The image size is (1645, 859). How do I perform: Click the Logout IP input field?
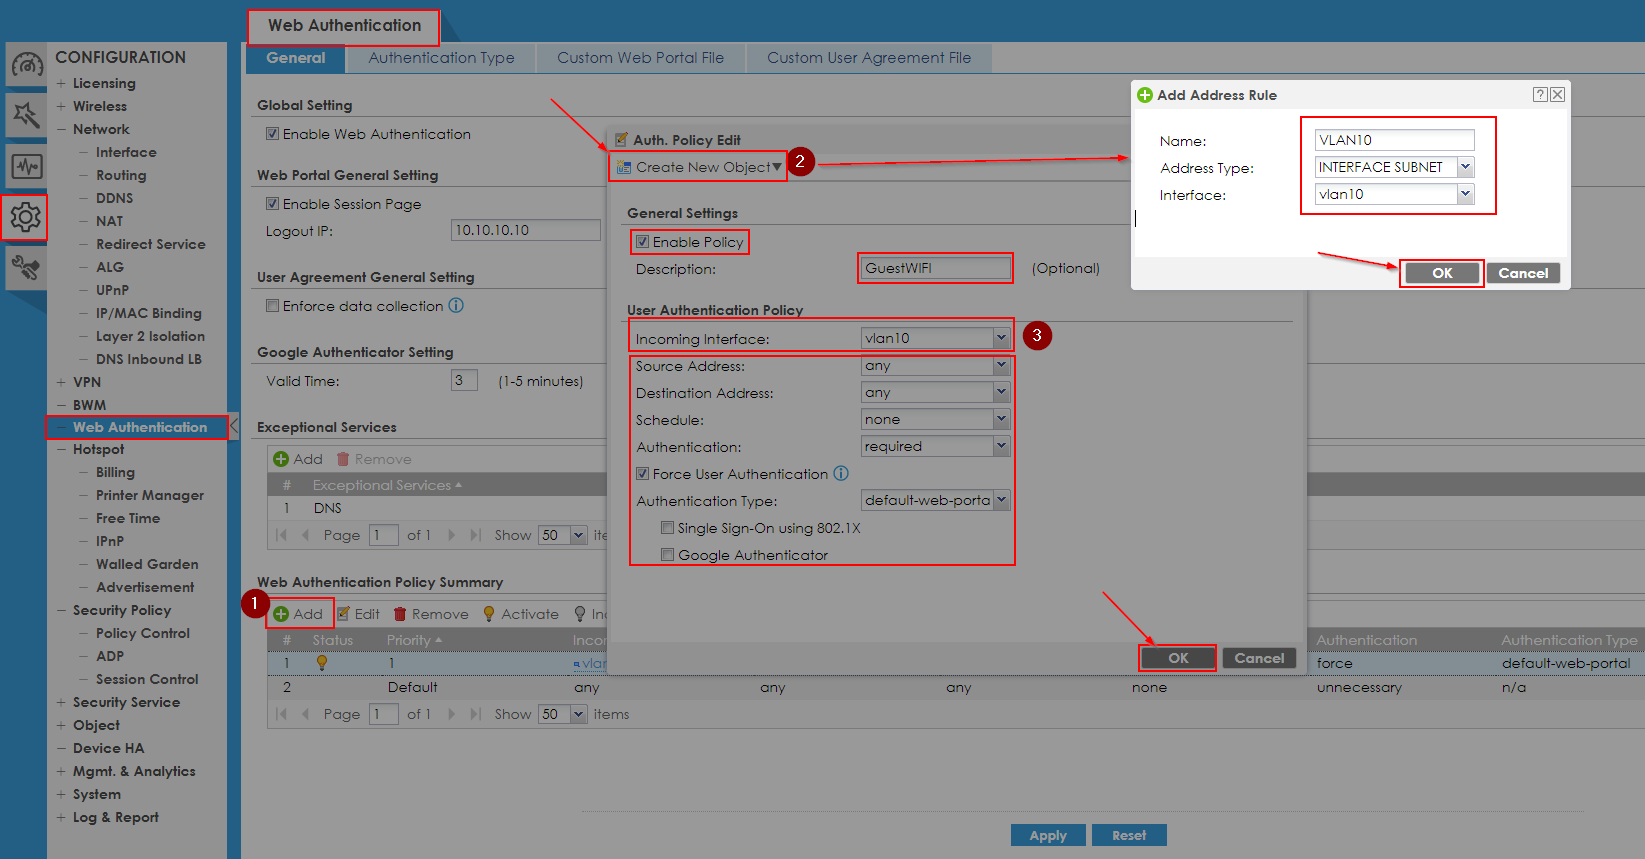(x=525, y=231)
